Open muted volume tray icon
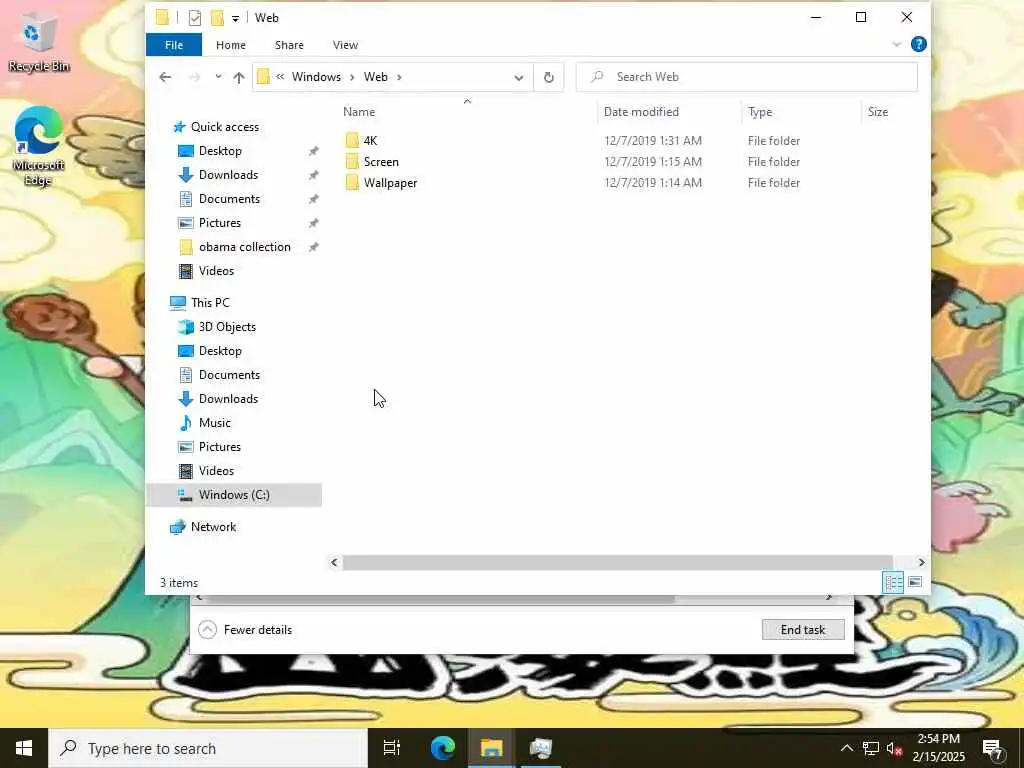The width and height of the screenshot is (1024, 768). 894,748
